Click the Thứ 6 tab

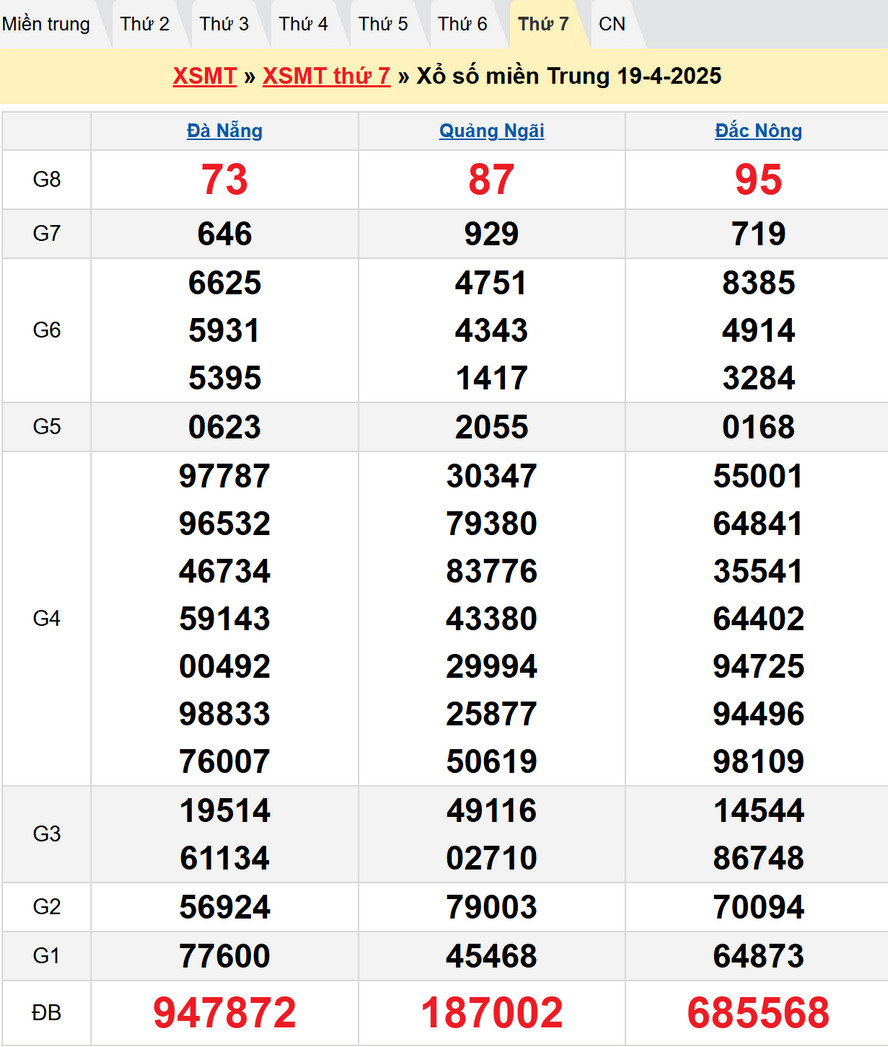463,24
